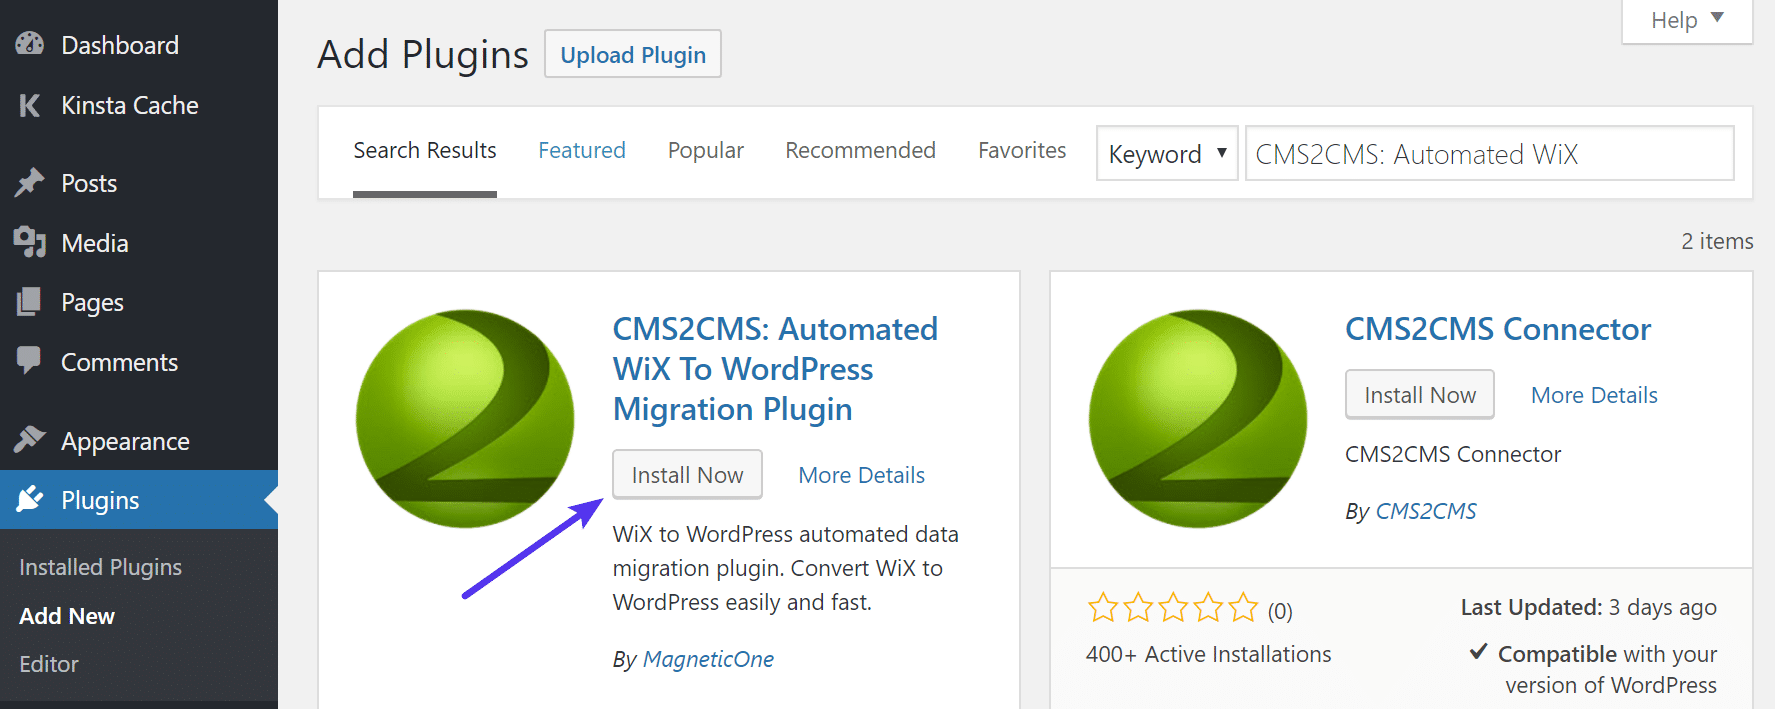Click the 2 items count text

tap(1717, 241)
